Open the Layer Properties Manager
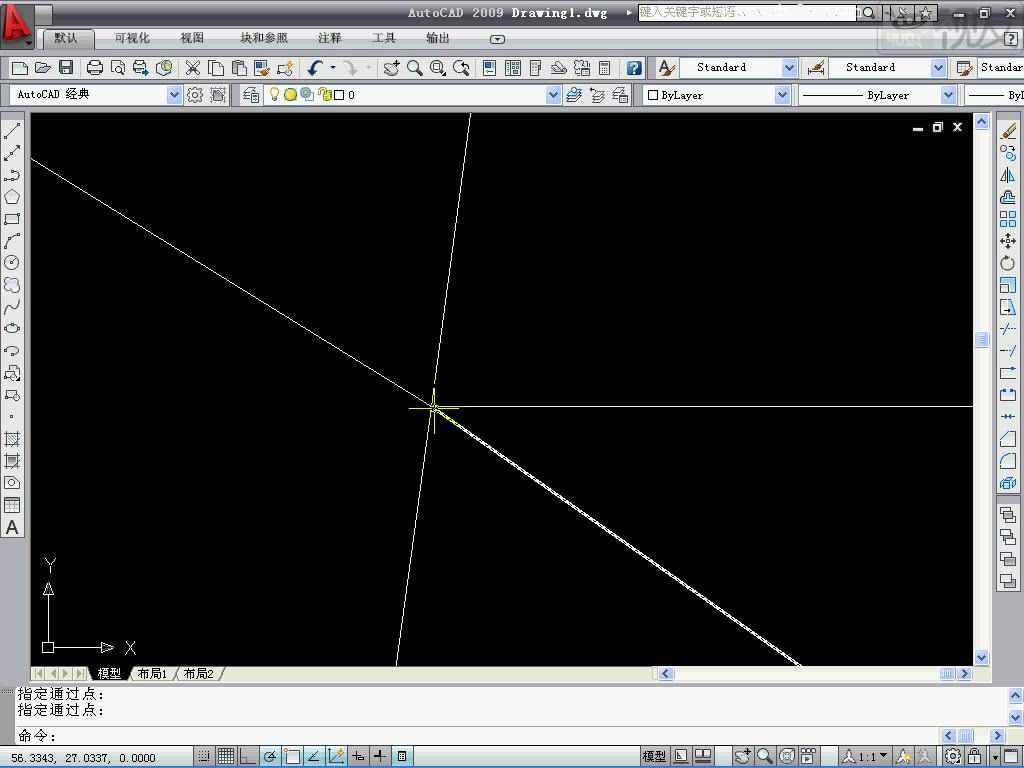 coord(251,95)
